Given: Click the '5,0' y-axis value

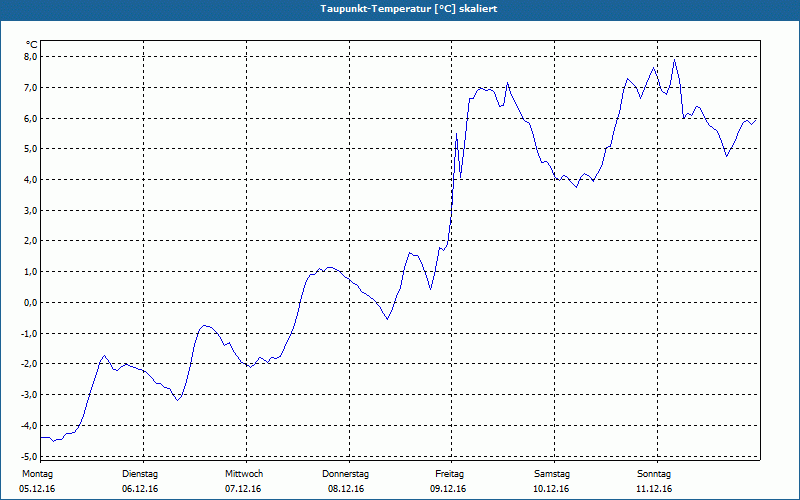Looking at the screenshot, I should click(x=31, y=149).
